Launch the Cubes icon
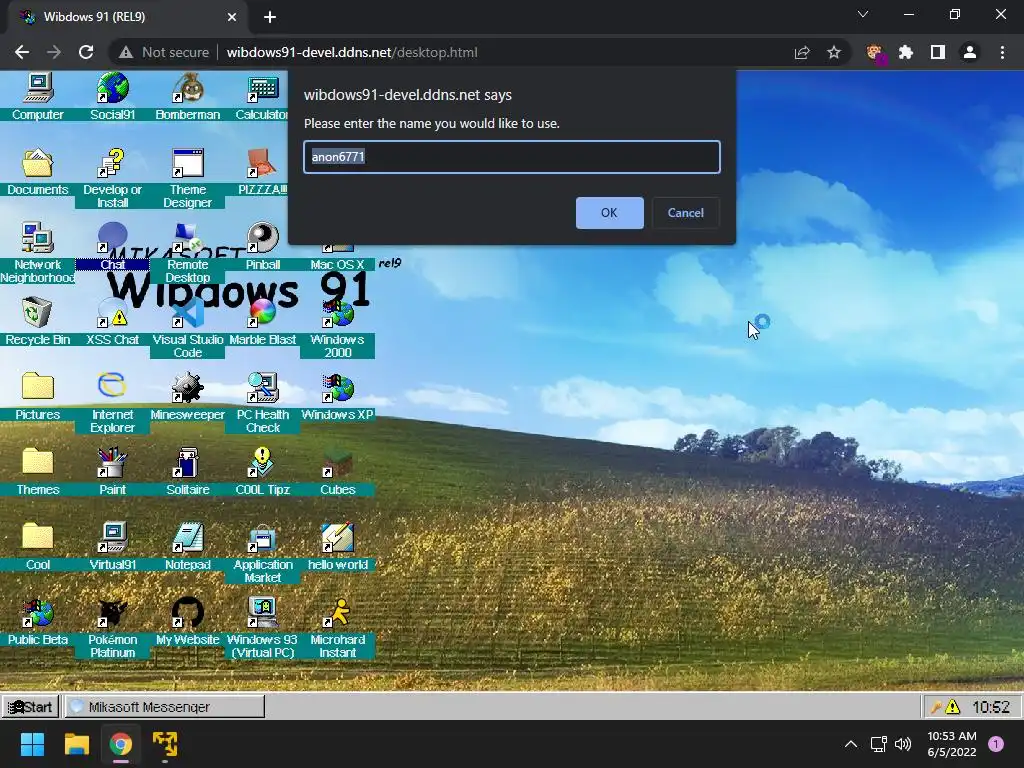This screenshot has width=1024, height=768. click(338, 462)
